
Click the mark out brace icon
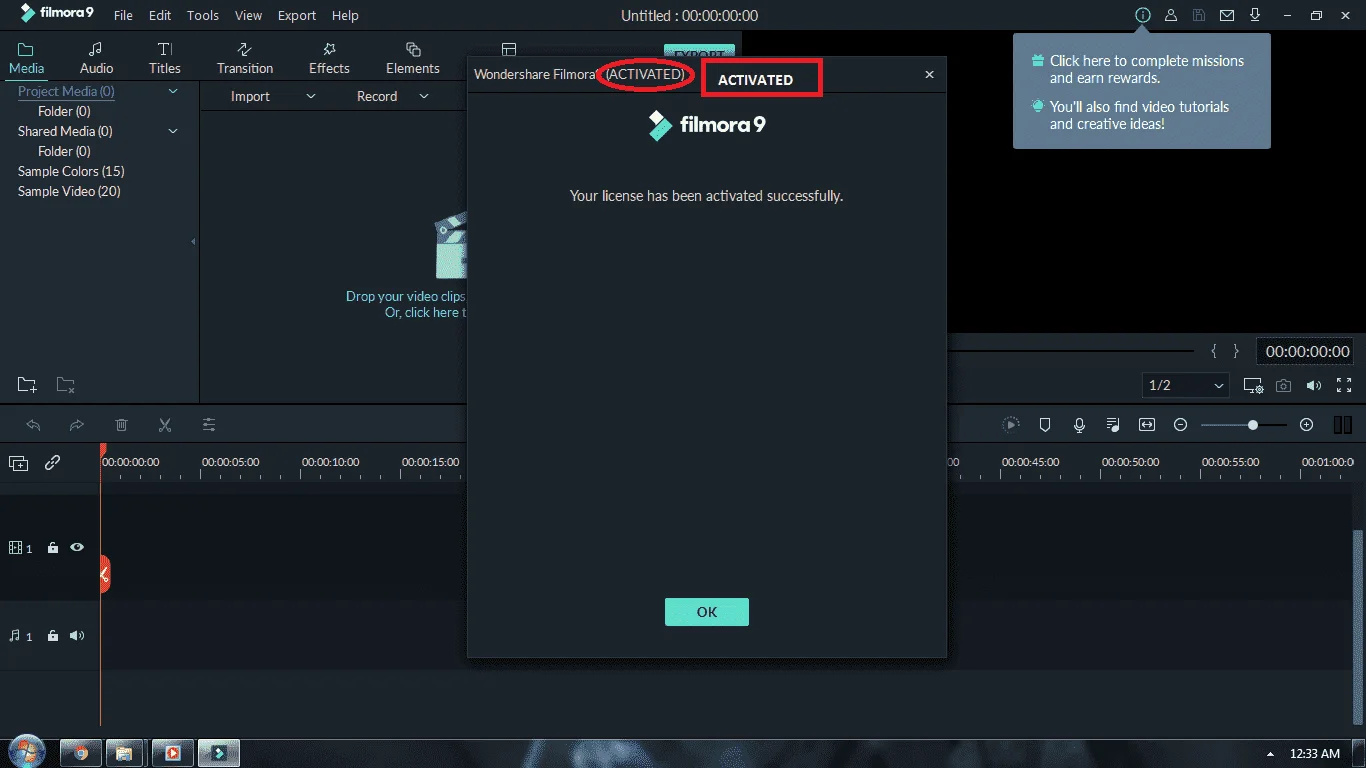coord(1236,351)
